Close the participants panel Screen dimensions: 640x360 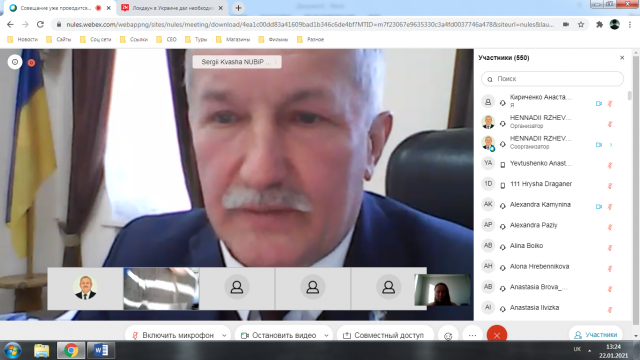pos(622,58)
